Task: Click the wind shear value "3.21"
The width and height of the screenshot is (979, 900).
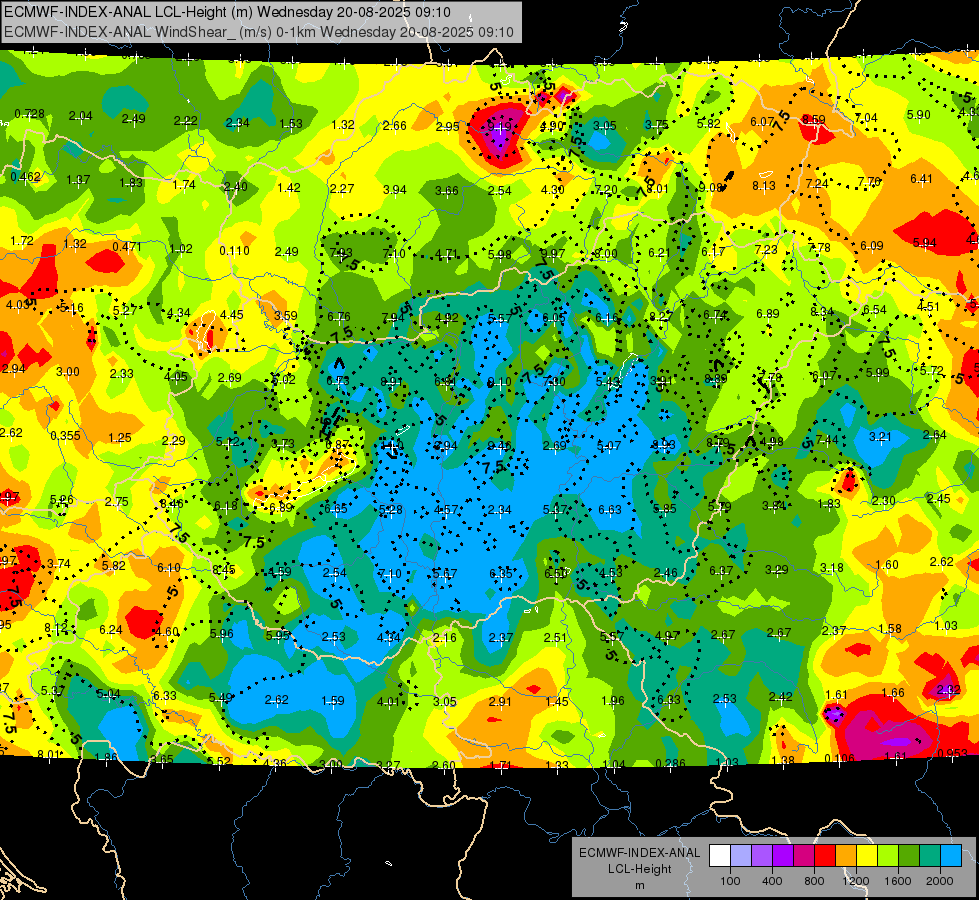Action: click(x=880, y=437)
